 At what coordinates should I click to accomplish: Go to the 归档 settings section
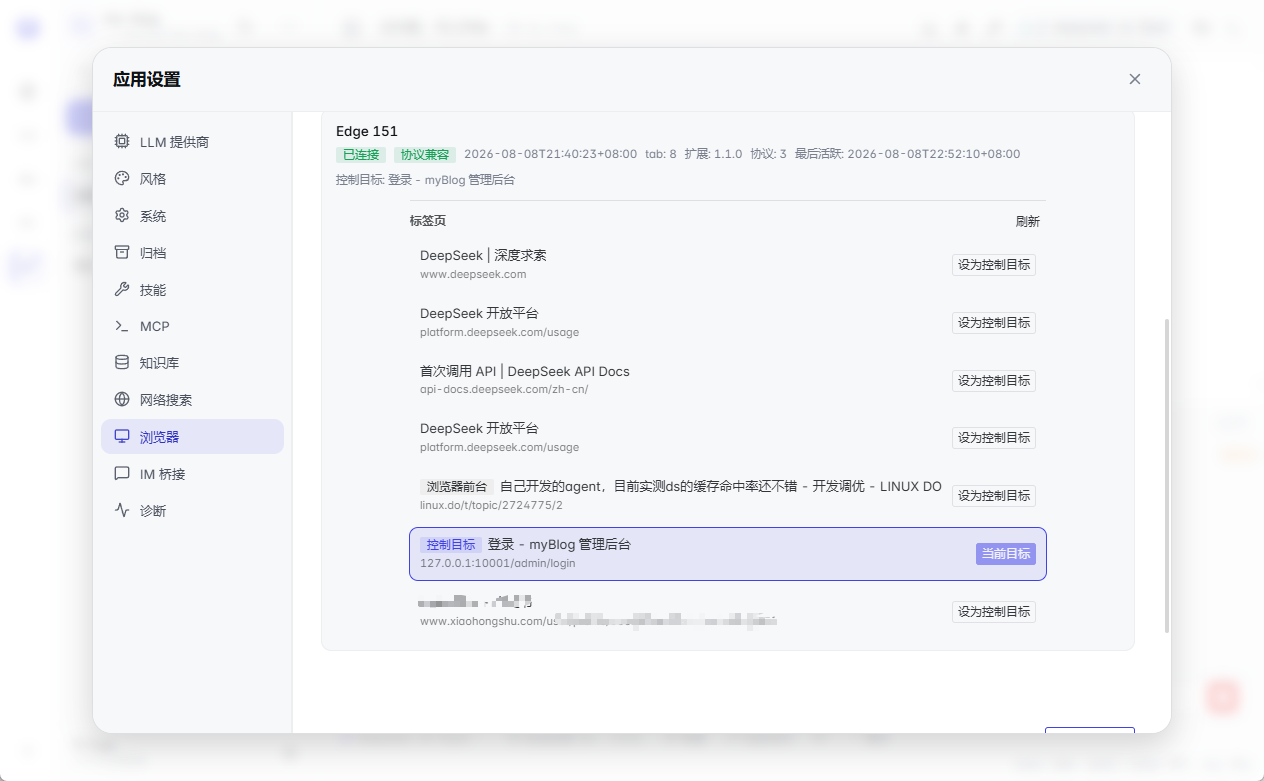tap(192, 252)
